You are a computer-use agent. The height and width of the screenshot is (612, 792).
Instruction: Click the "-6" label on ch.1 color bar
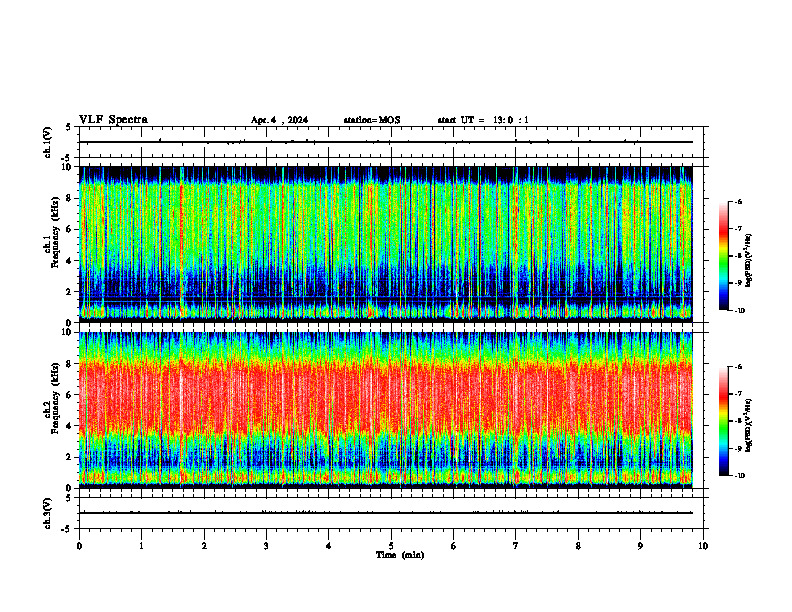click(738, 201)
